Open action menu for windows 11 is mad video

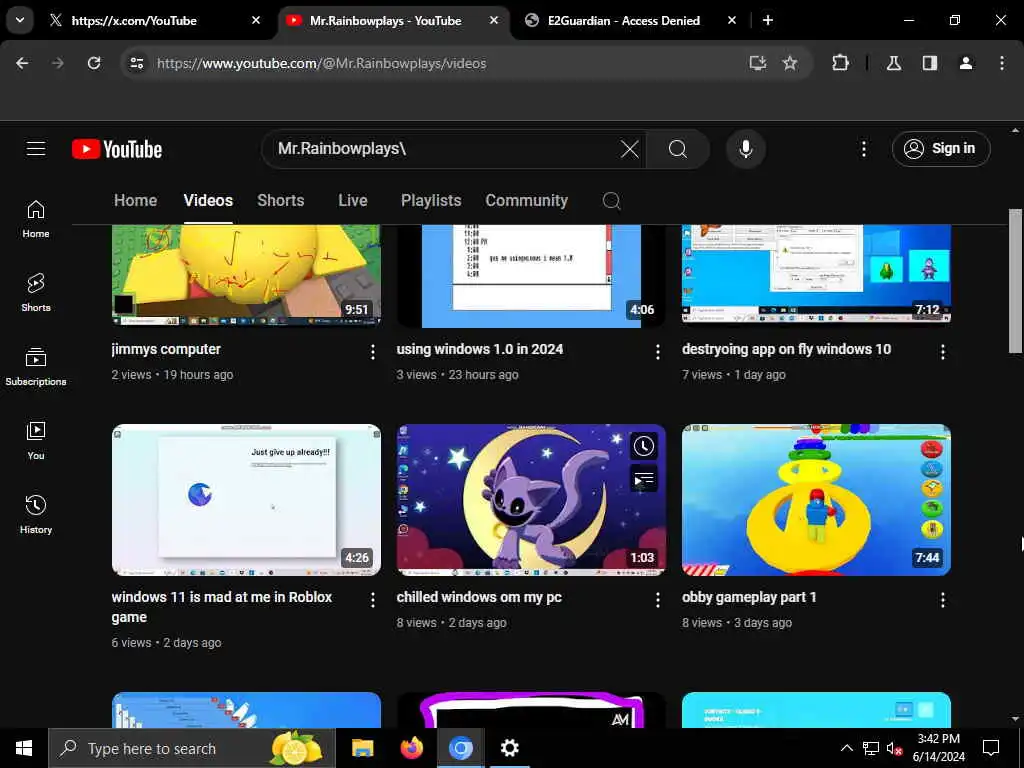(372, 600)
